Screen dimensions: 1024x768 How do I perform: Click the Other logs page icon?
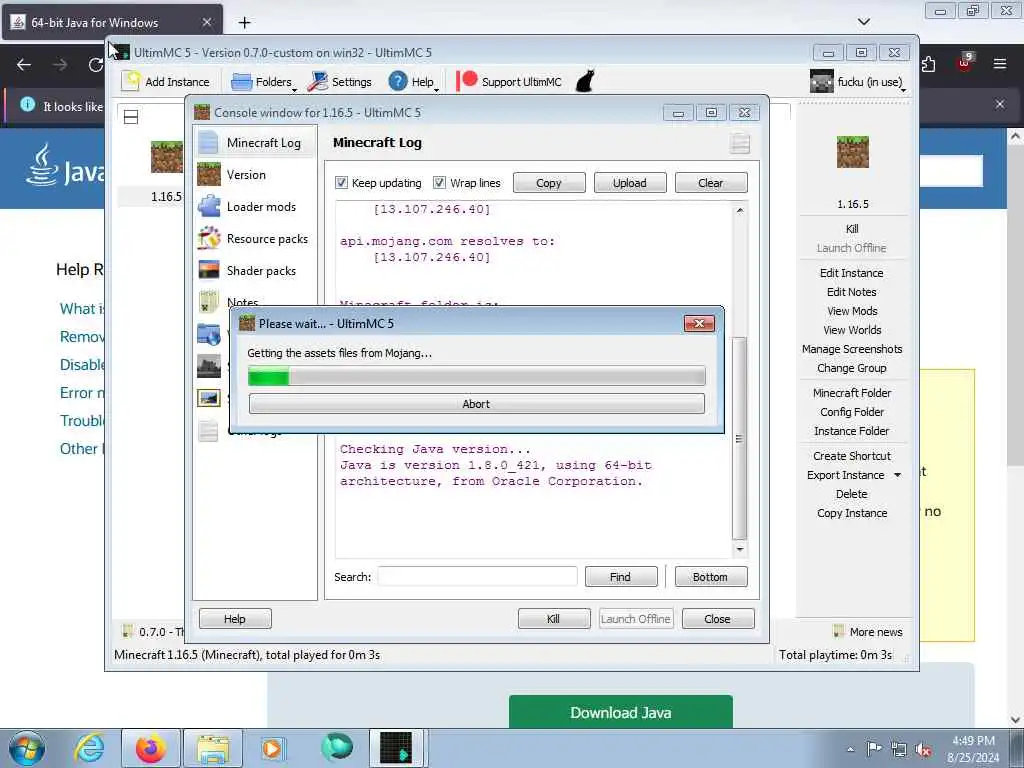coord(208,430)
